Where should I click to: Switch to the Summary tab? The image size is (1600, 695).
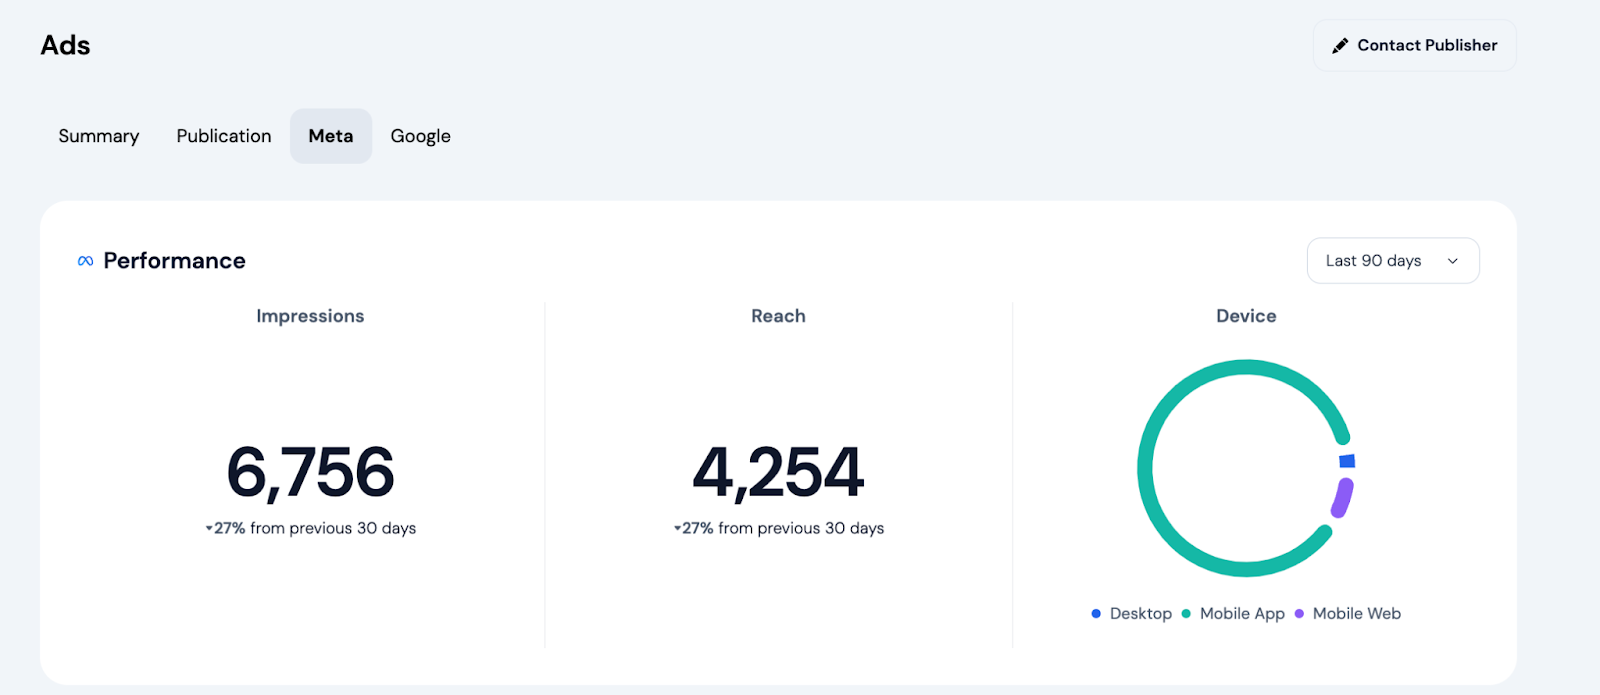coord(98,136)
